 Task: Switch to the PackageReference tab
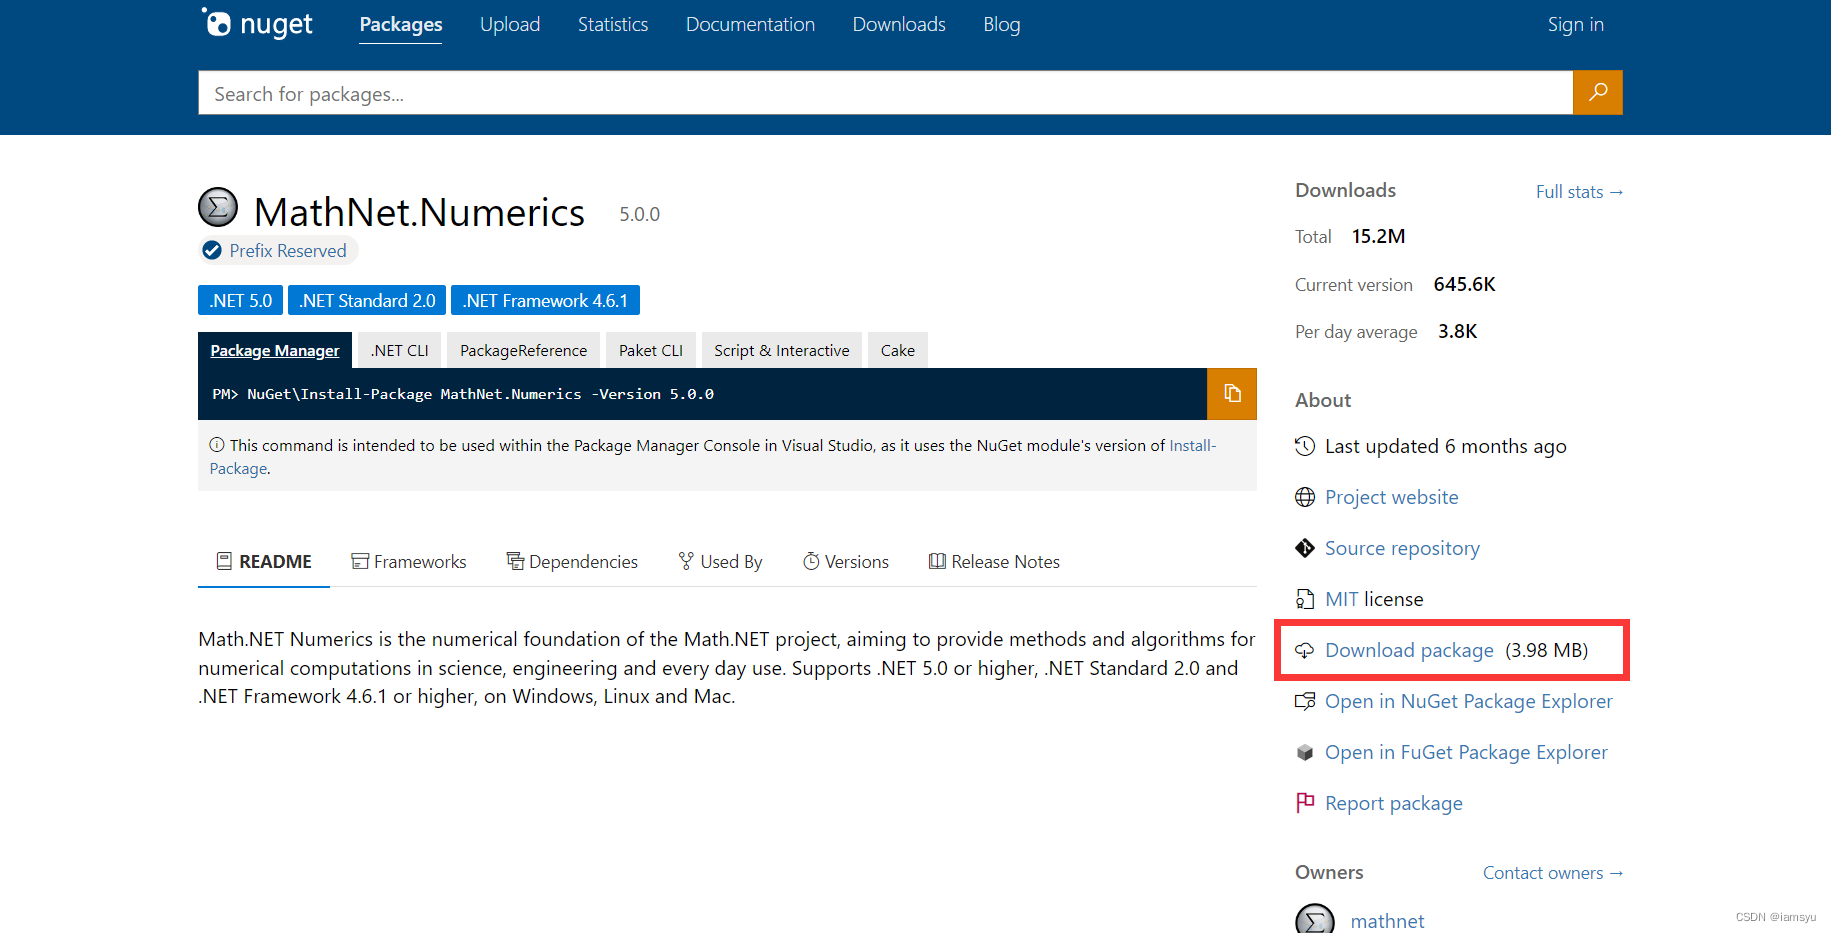[524, 350]
